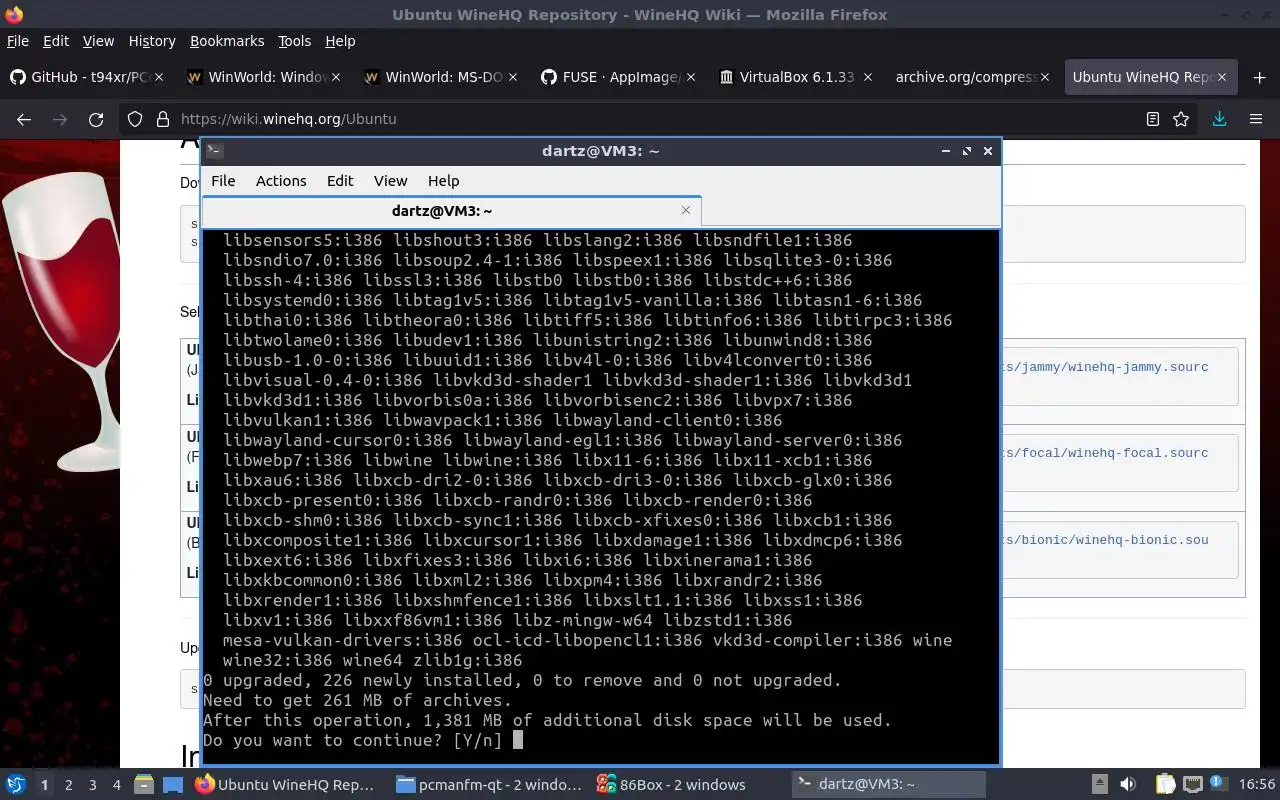Image resolution: width=1280 pixels, height=800 pixels.
Task: Open the tracking protection shield icon
Action: click(135, 119)
